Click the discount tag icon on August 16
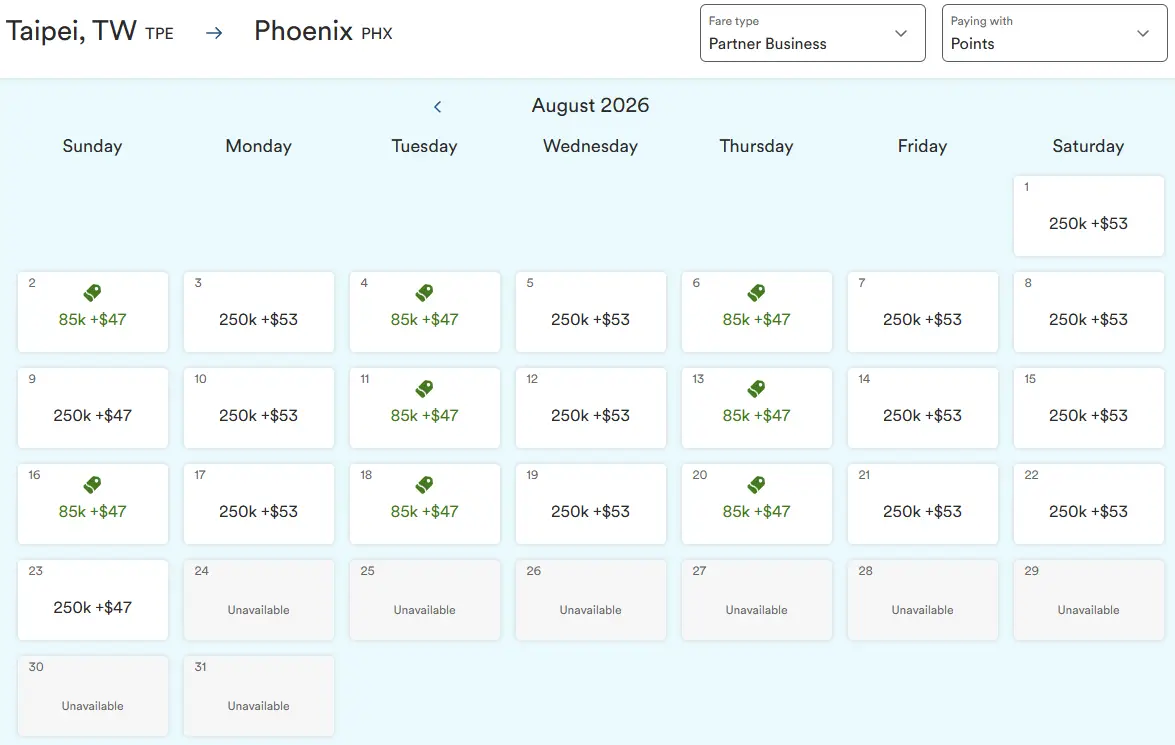This screenshot has width=1175, height=745. (x=92, y=485)
